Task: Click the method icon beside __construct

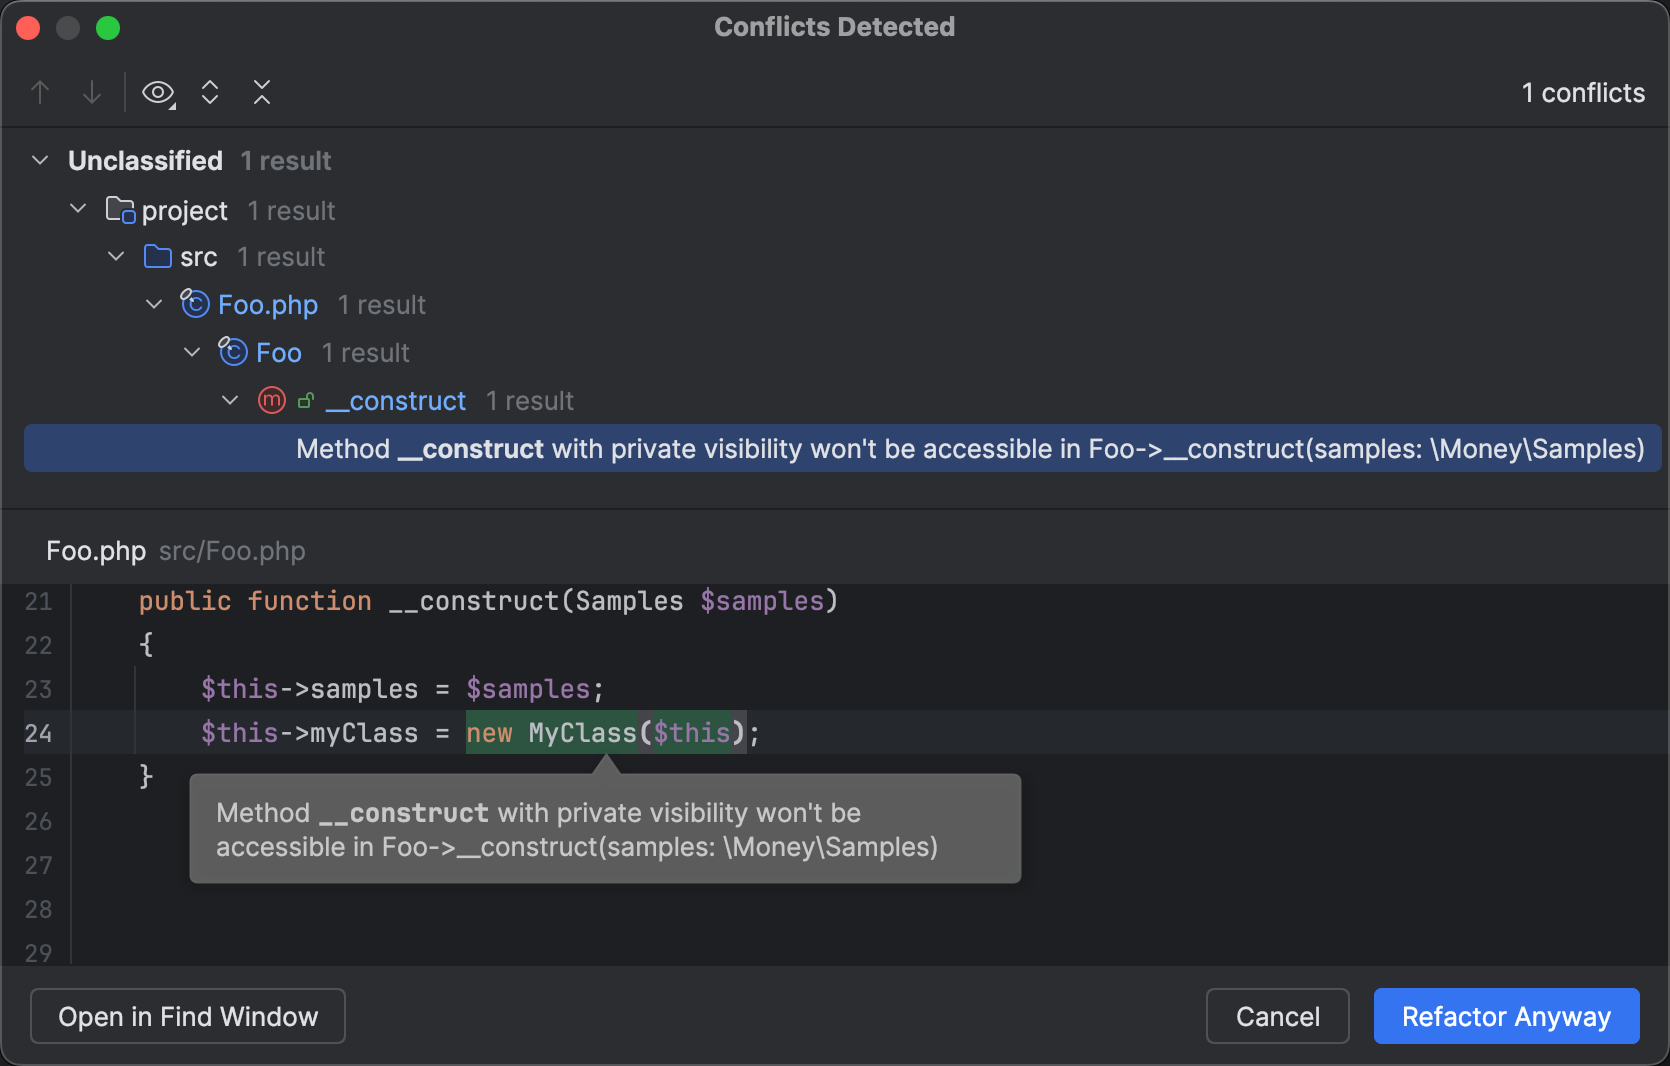Action: pyautogui.click(x=270, y=400)
